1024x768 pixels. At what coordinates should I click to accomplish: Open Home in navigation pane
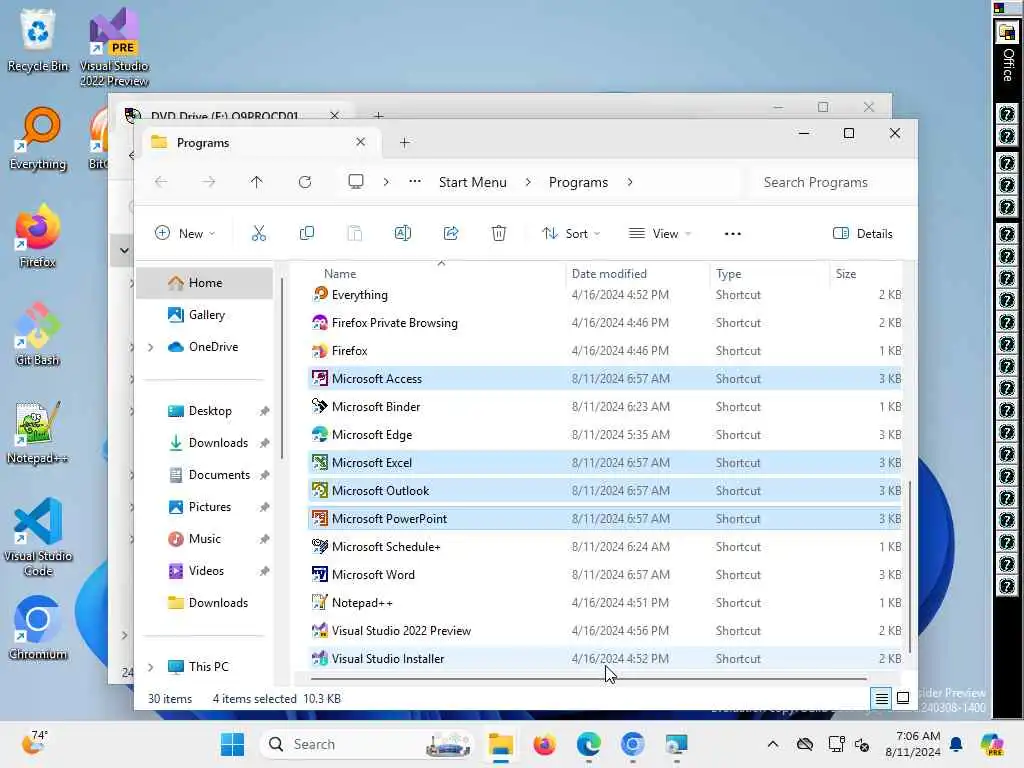206,283
